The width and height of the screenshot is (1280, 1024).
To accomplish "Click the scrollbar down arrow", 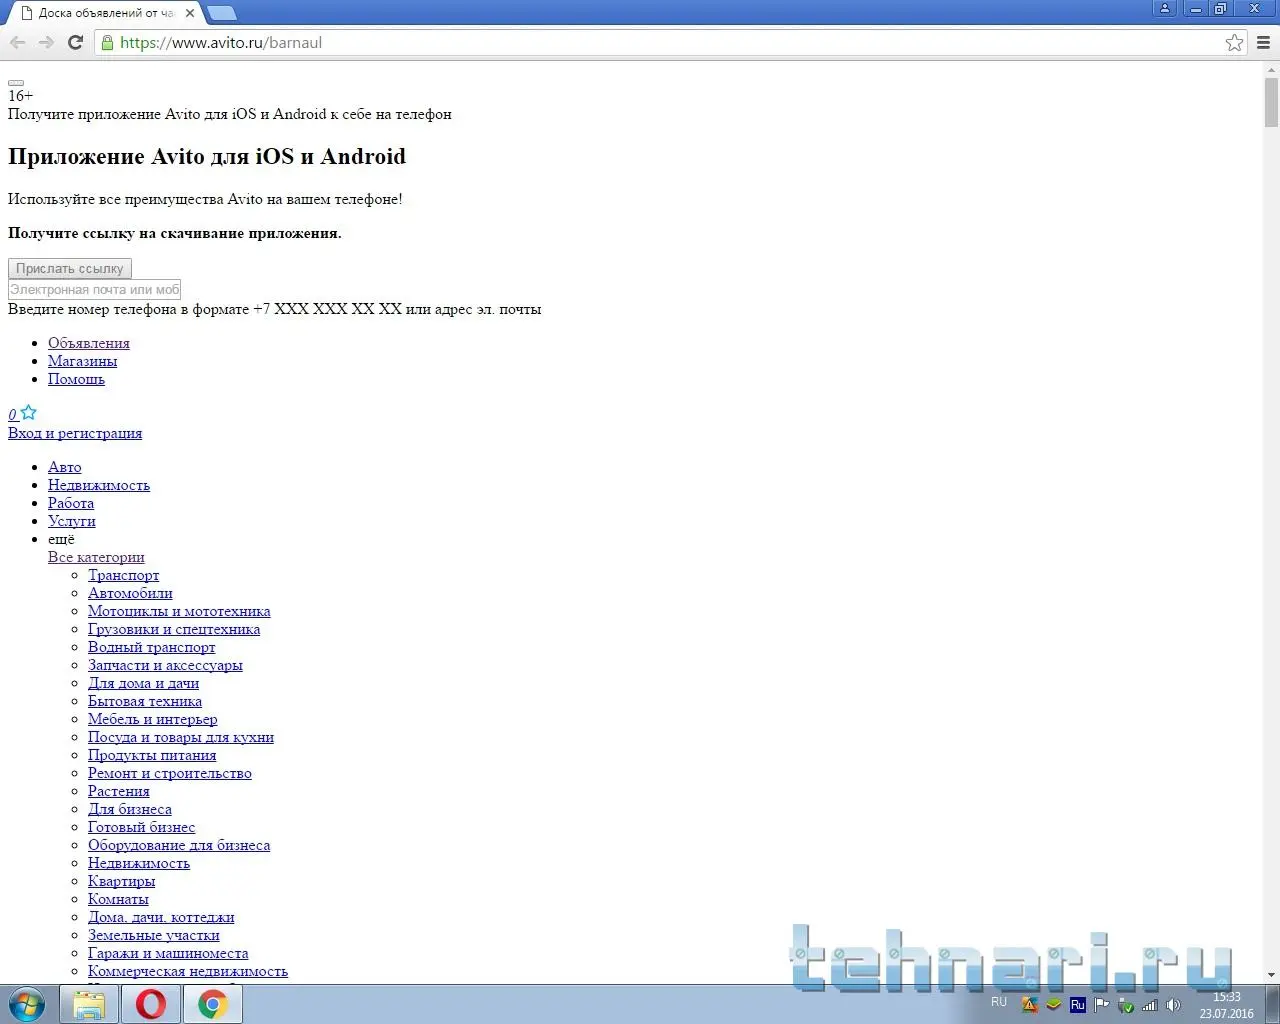I will click(1271, 974).
